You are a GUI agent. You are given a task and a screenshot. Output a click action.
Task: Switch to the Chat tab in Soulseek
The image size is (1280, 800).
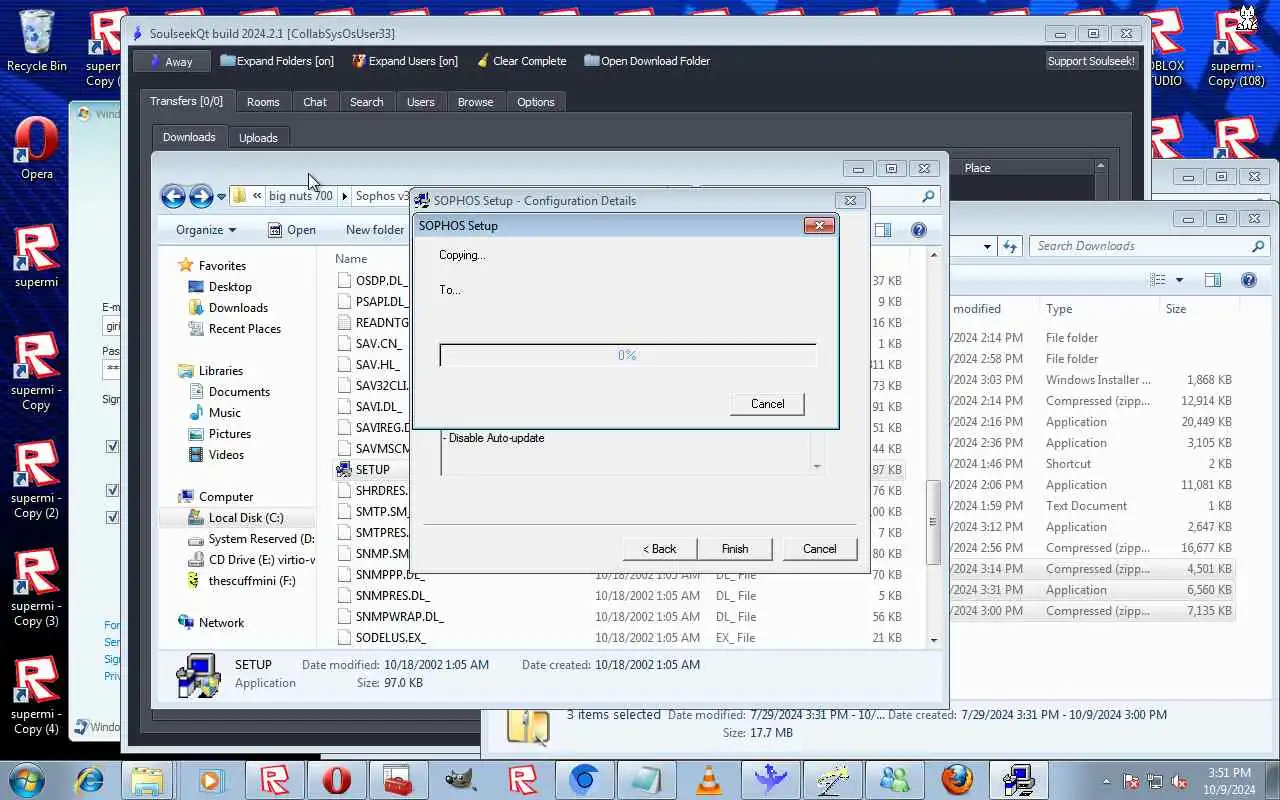click(x=315, y=102)
